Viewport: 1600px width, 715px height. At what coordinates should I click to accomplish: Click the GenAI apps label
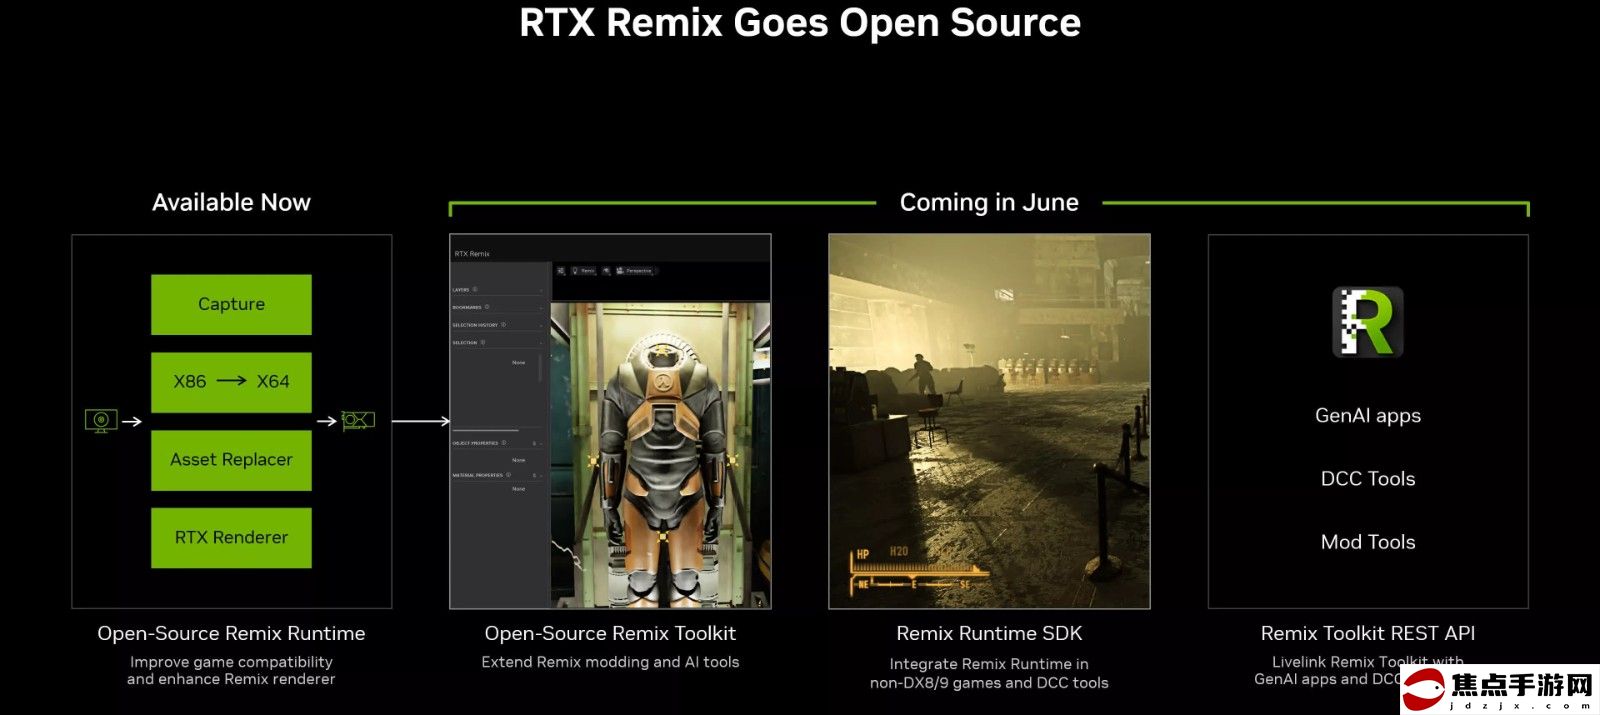pyautogui.click(x=1368, y=415)
